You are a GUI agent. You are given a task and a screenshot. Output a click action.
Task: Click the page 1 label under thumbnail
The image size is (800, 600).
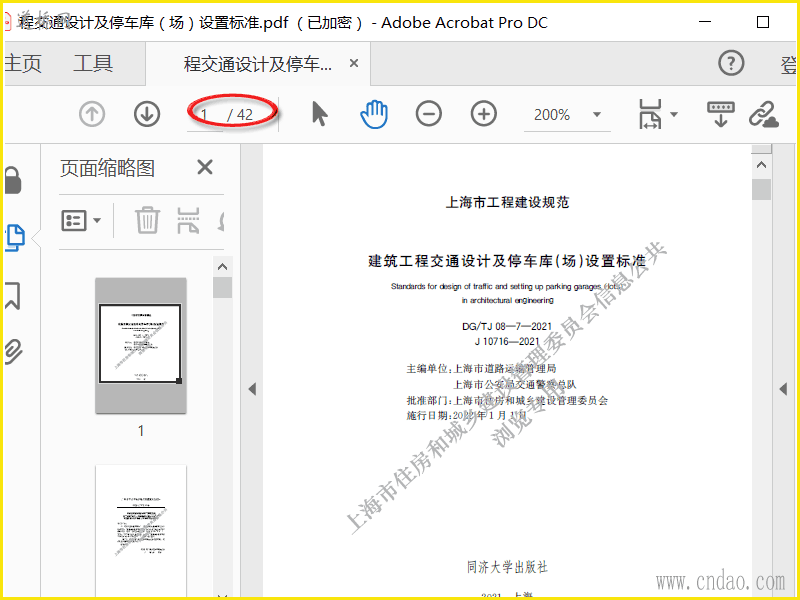tap(141, 431)
